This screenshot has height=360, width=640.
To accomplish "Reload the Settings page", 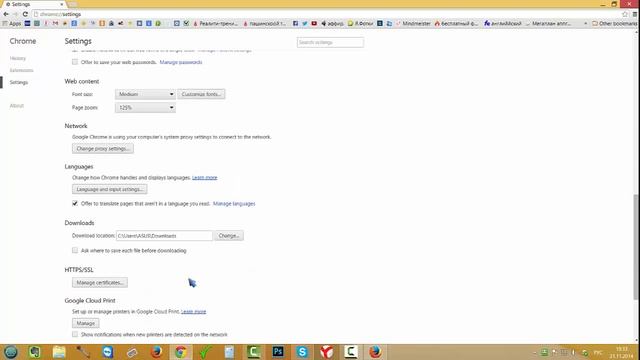I will click(25, 14).
